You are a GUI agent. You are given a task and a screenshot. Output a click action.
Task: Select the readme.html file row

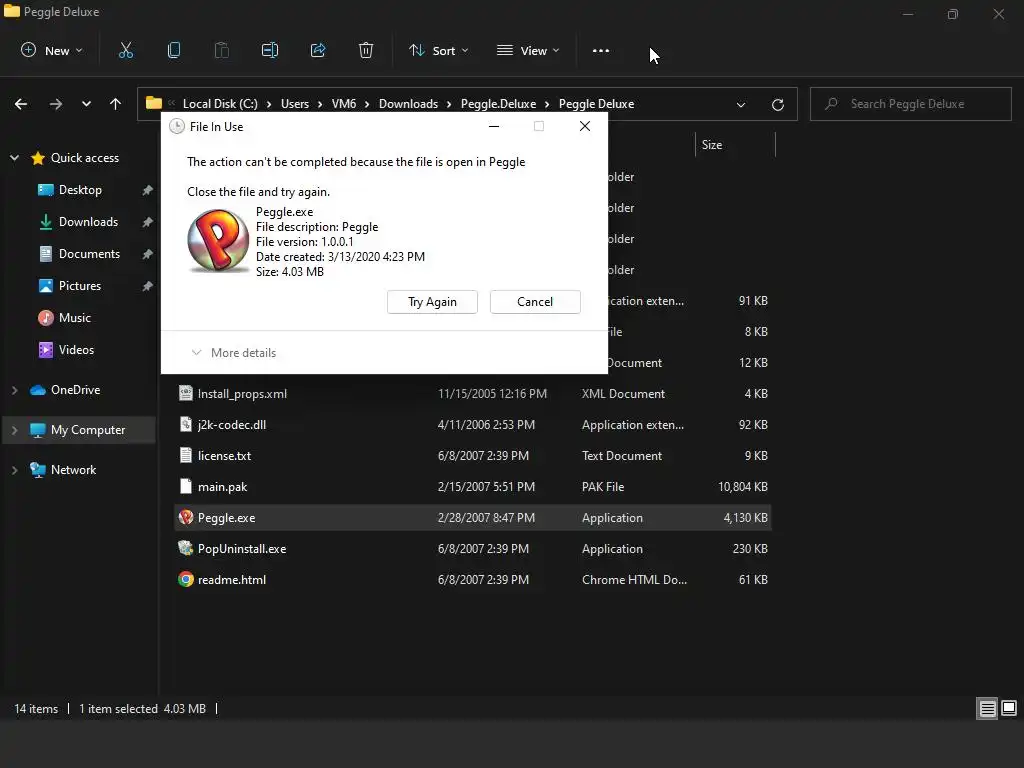pos(473,579)
